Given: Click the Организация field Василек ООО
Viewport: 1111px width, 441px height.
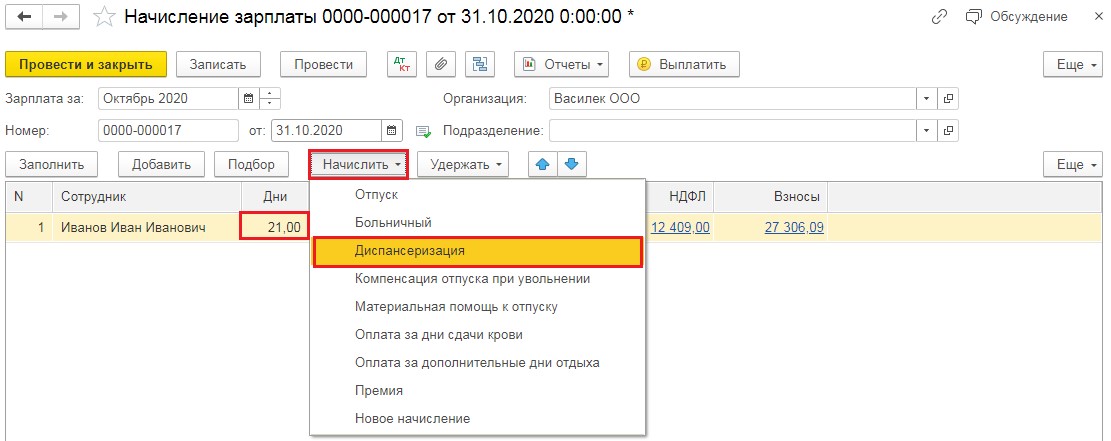Looking at the screenshot, I should 733,99.
